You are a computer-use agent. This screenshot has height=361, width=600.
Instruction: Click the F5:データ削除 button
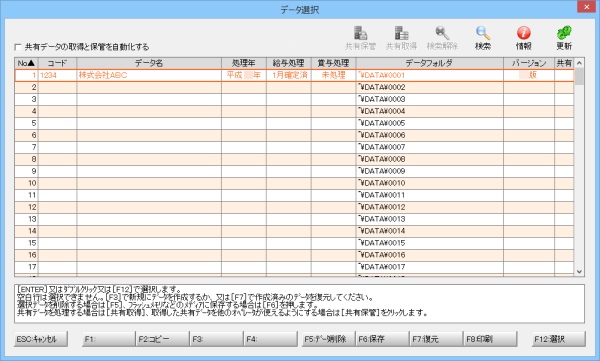coord(328,339)
